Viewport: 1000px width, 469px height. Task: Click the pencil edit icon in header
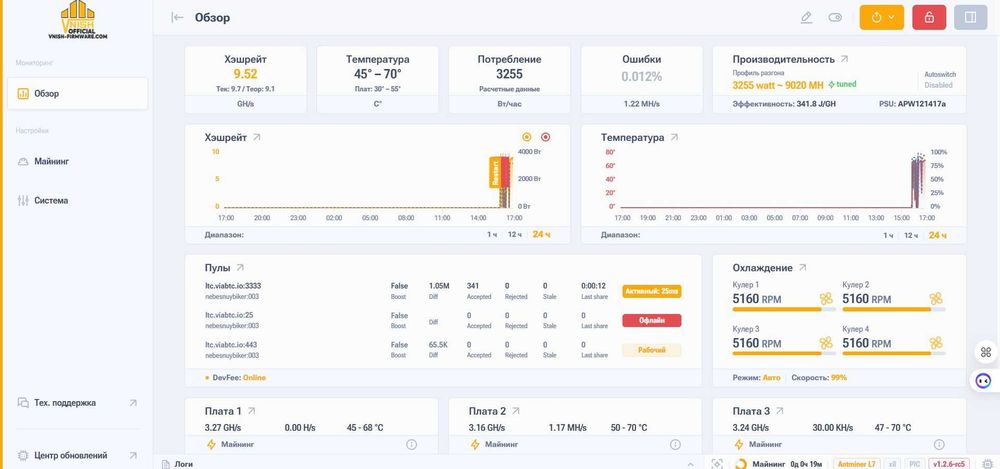coord(806,18)
